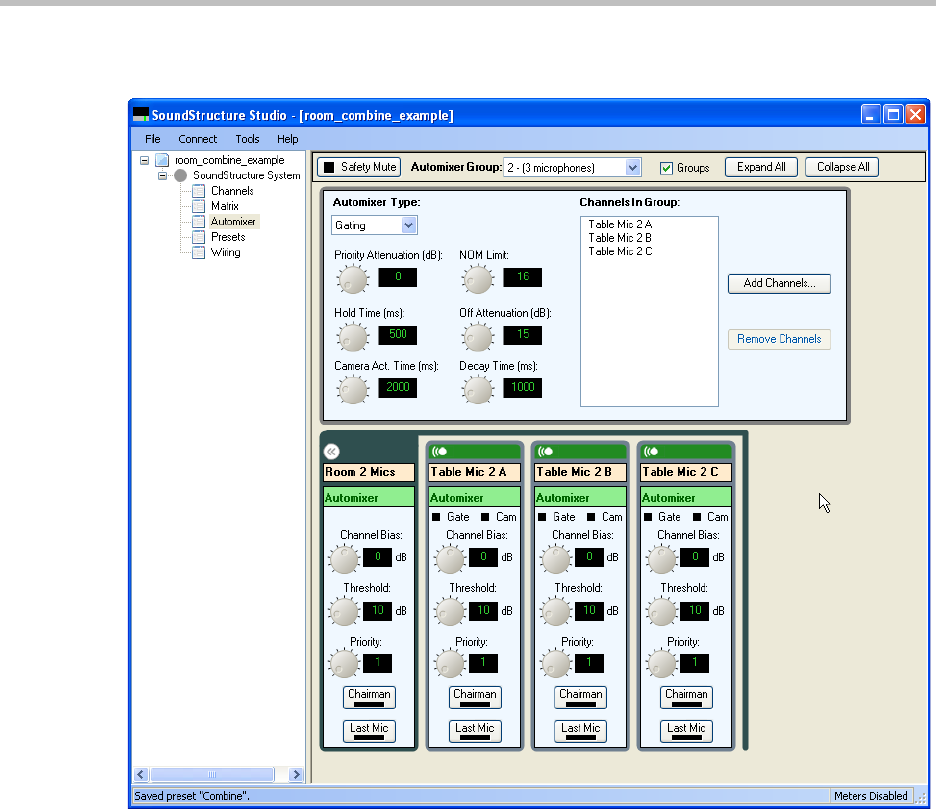
Task: Click the Hold Time knob
Action: (352, 336)
